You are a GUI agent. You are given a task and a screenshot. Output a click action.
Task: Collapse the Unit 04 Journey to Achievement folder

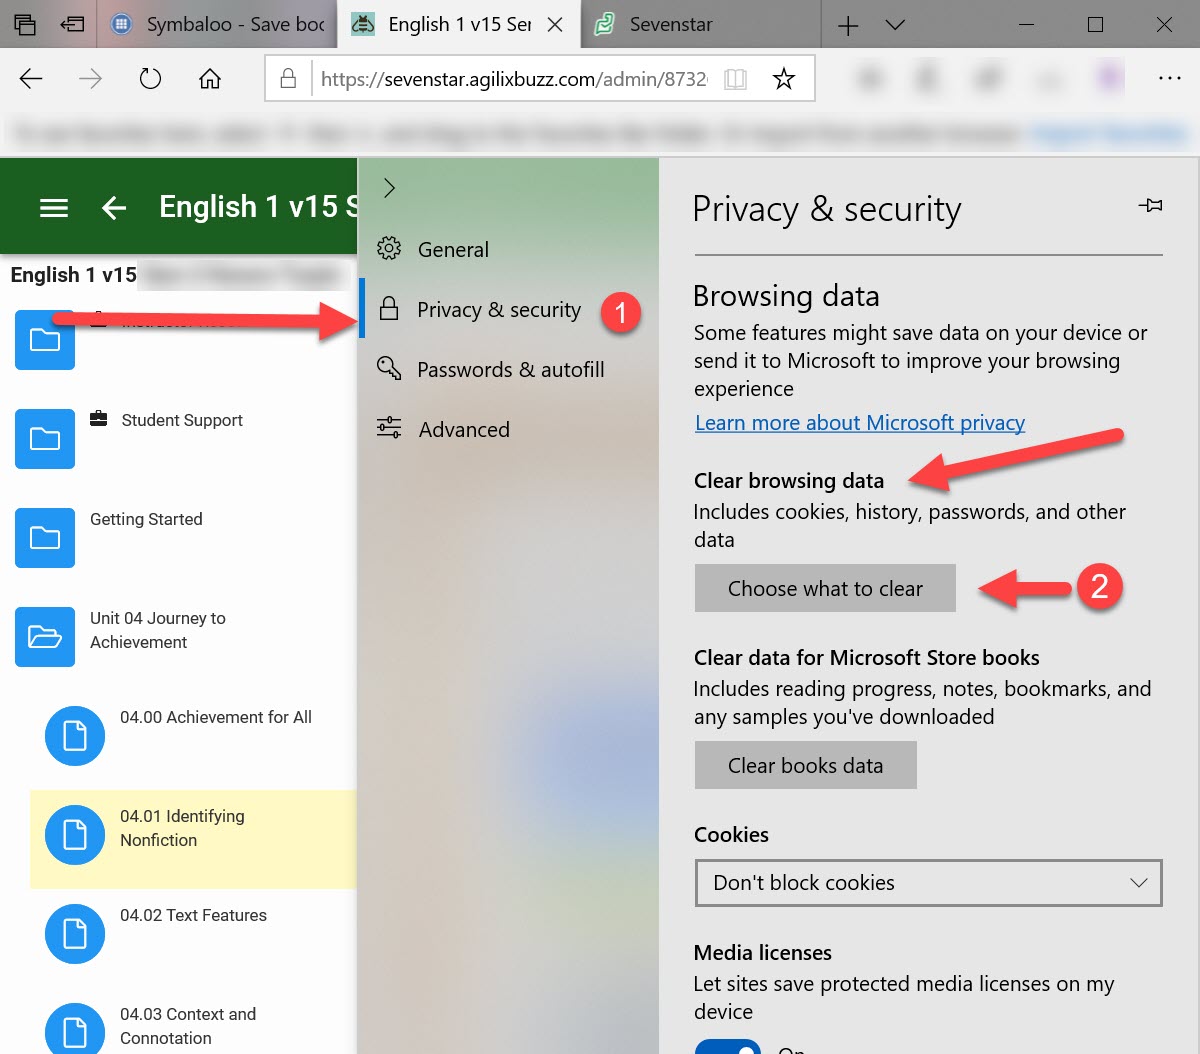tap(45, 637)
